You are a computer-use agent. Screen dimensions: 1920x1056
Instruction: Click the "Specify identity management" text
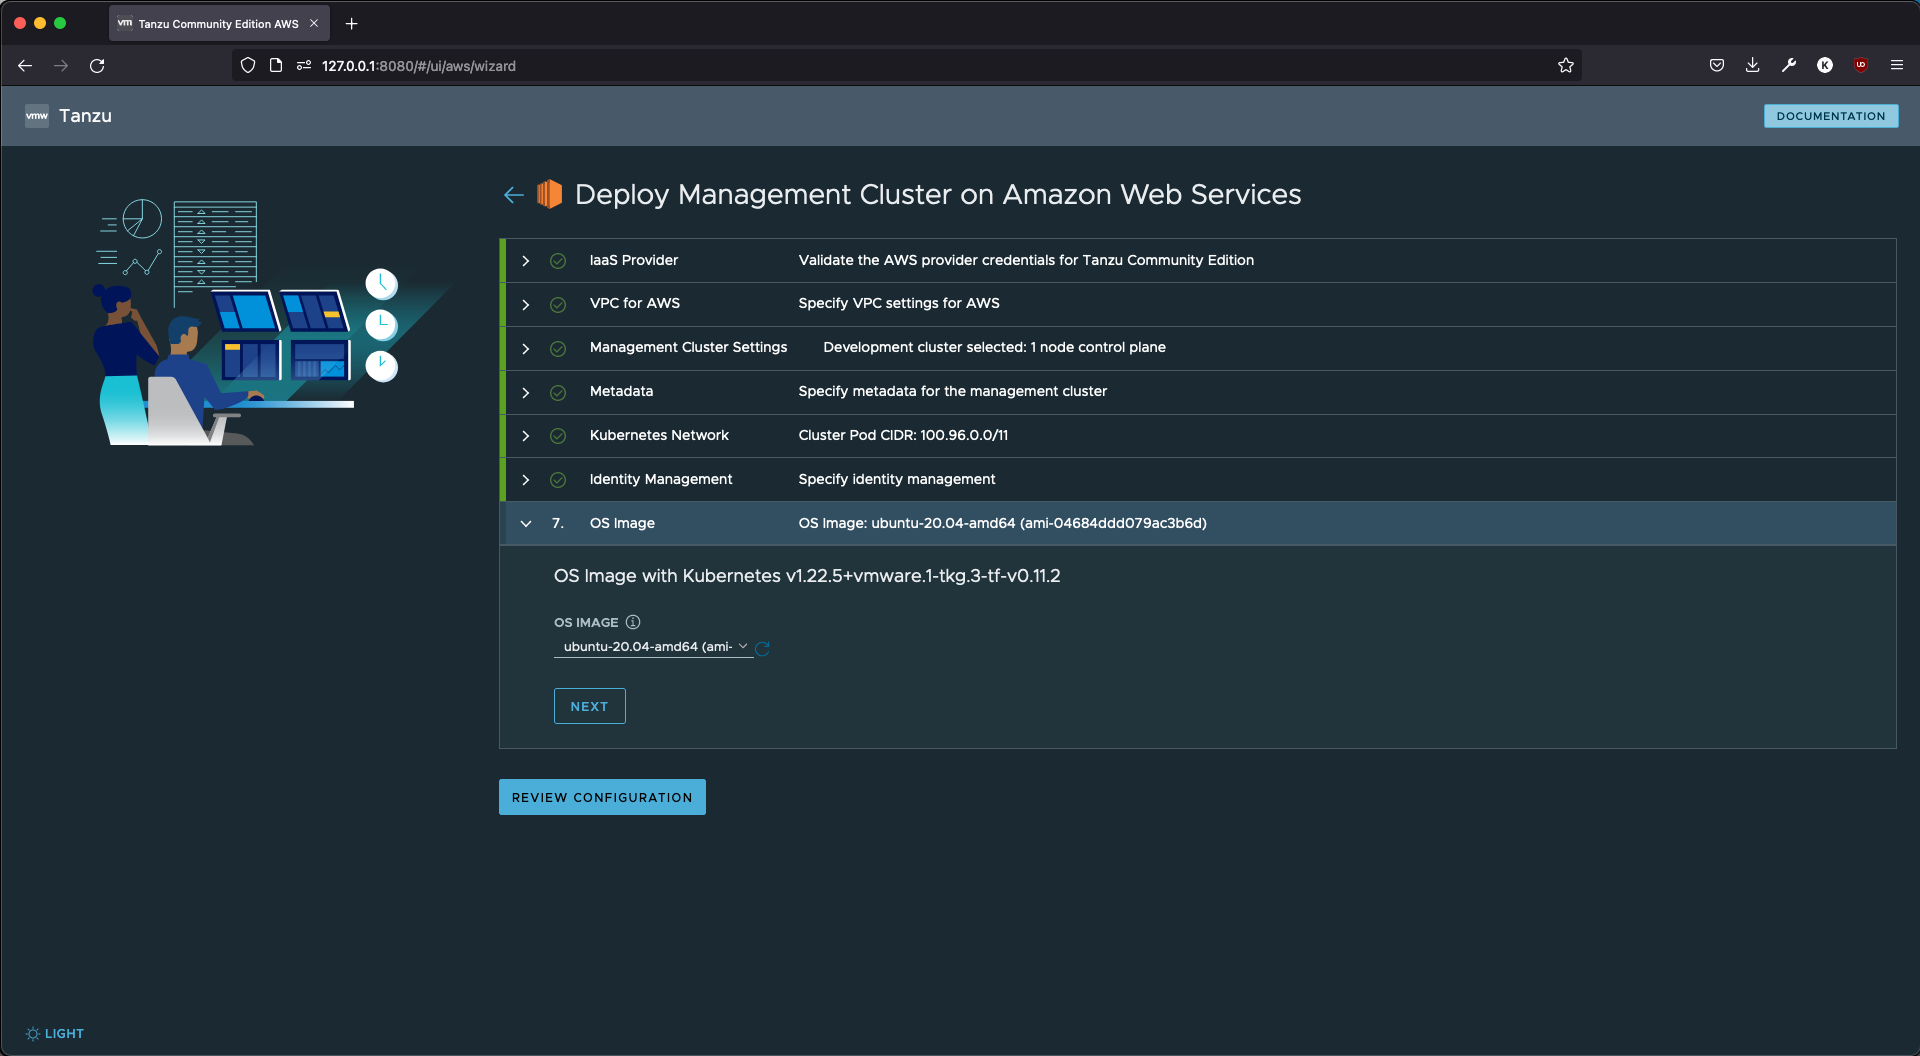[x=897, y=479]
